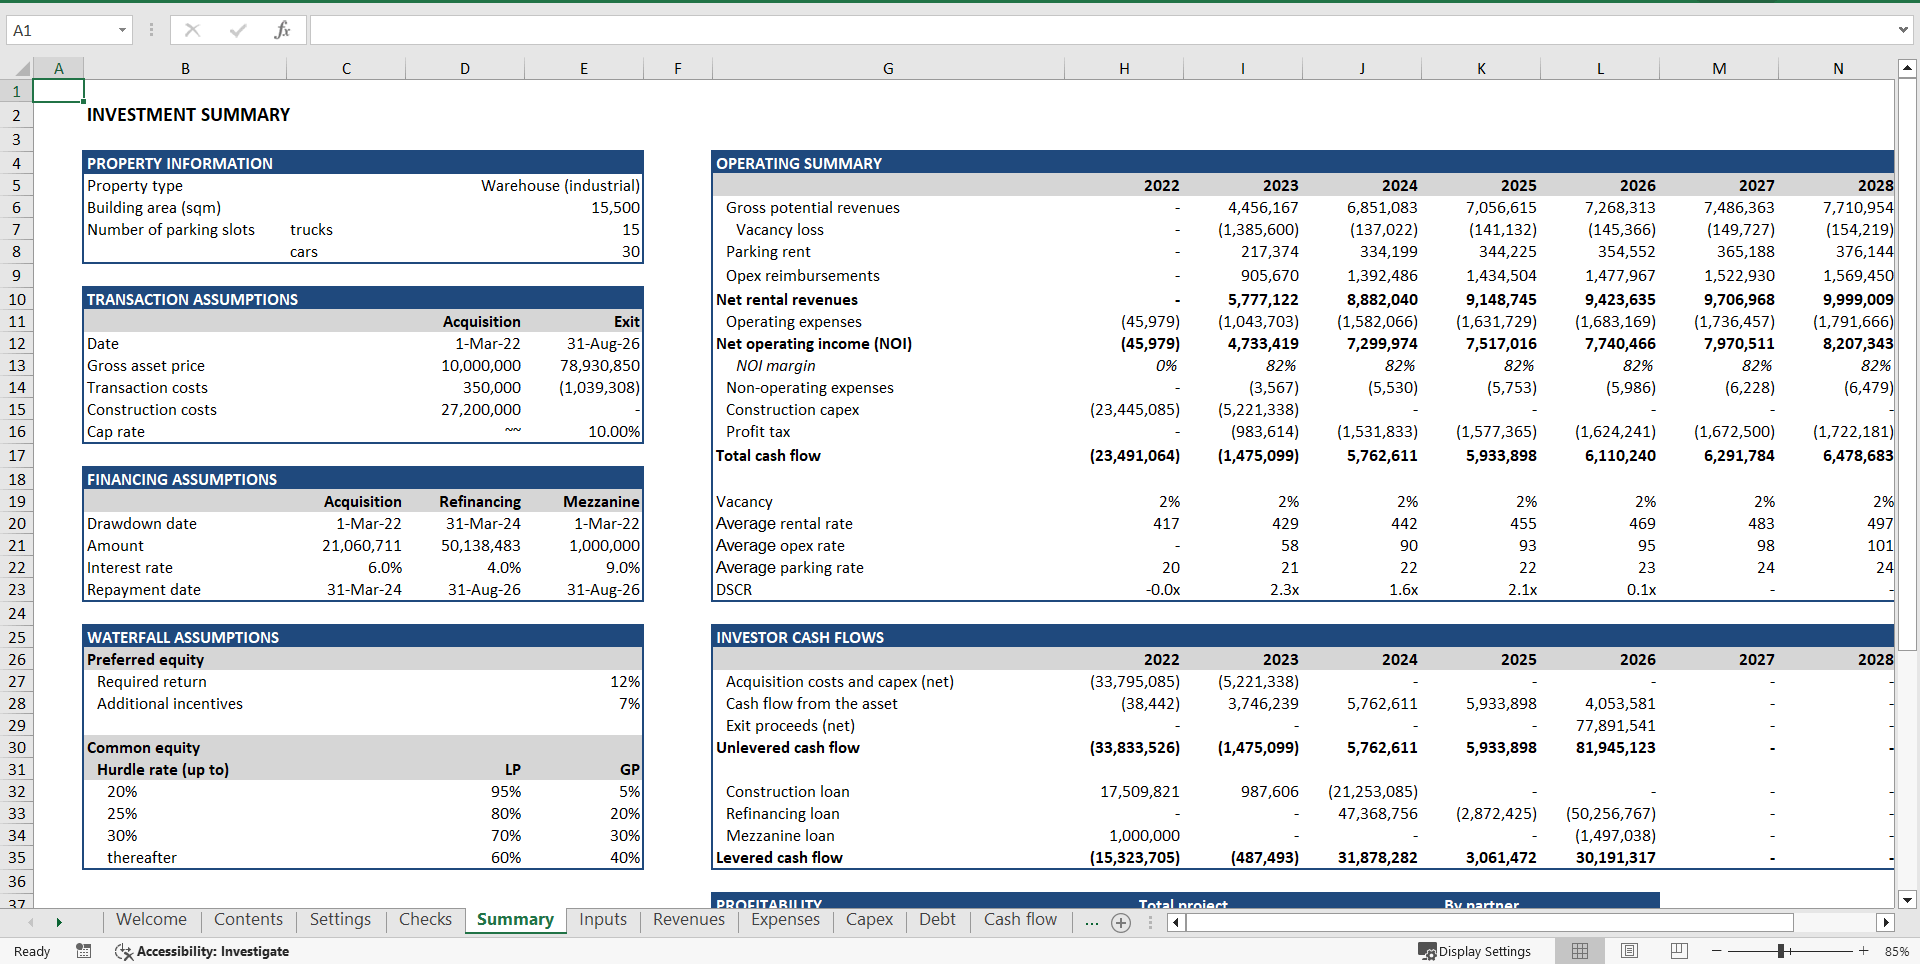Image resolution: width=1920 pixels, height=966 pixels.
Task: Click the Building area 15,500 cell
Action: point(584,208)
